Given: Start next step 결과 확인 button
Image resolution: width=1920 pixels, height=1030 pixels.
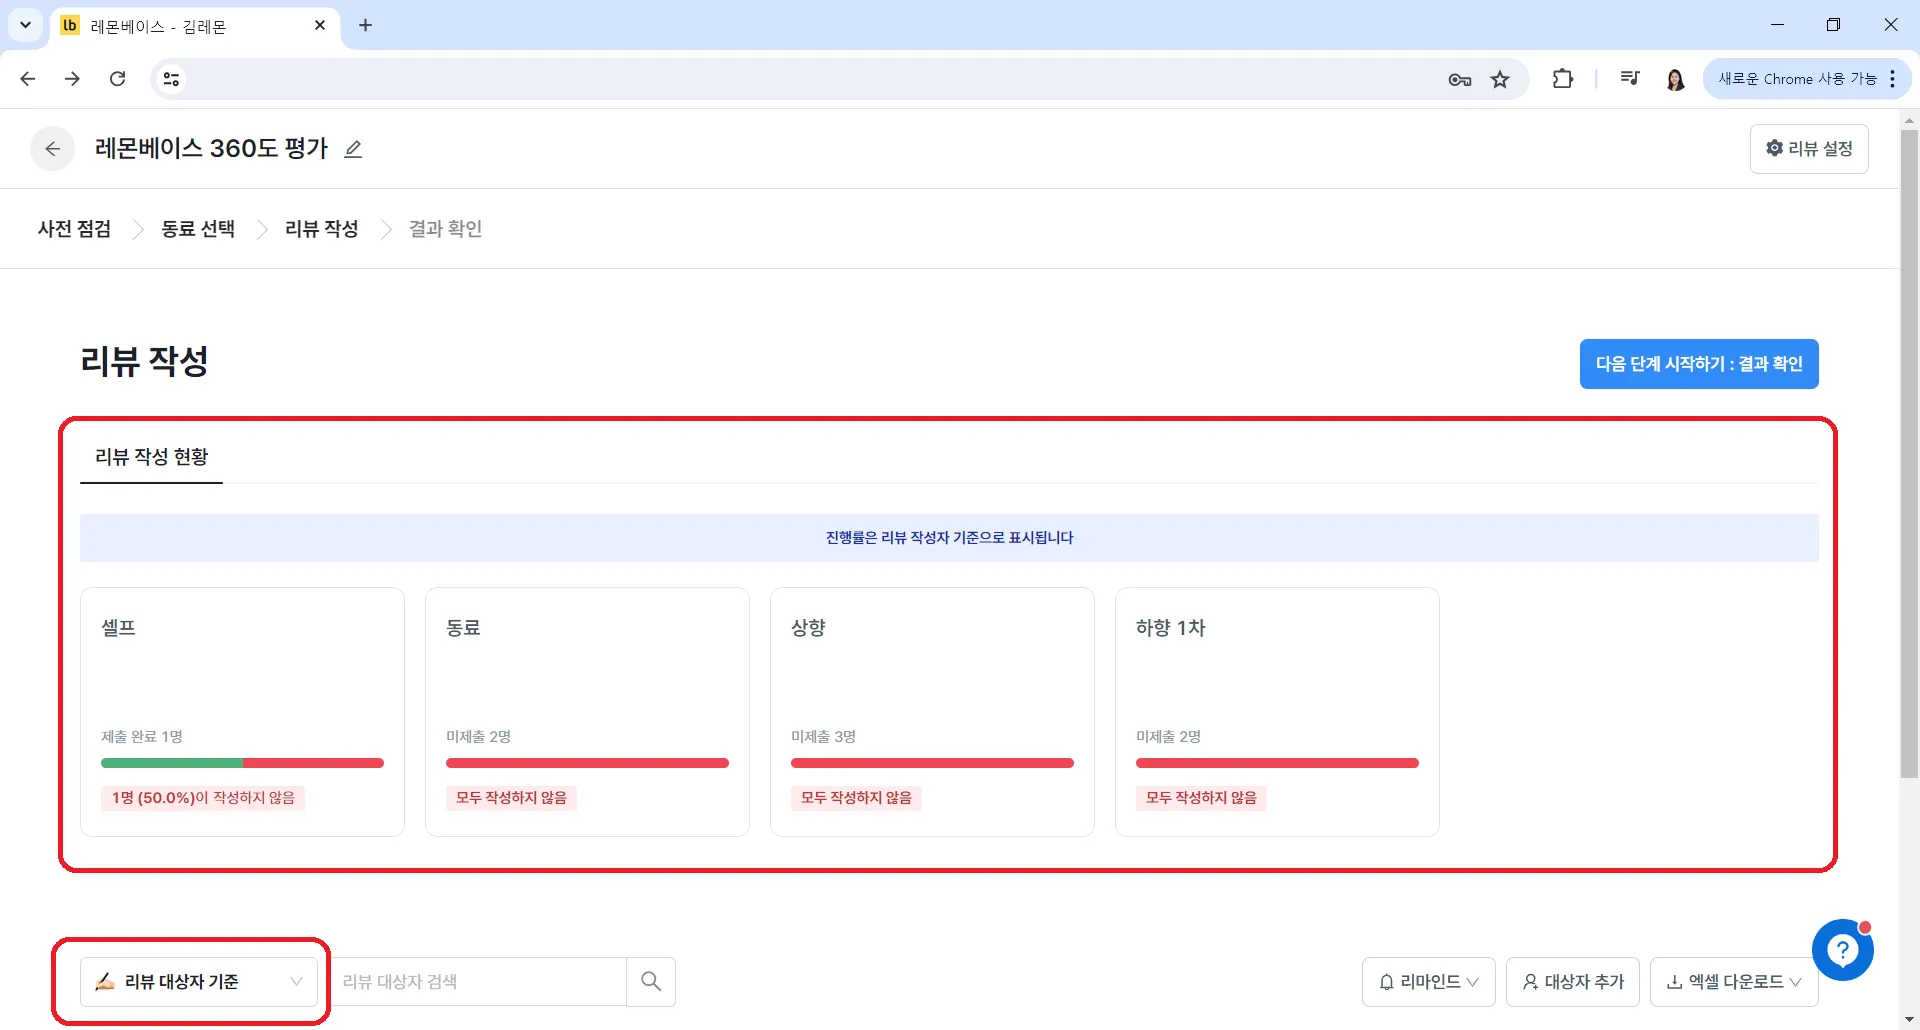Looking at the screenshot, I should [1699, 364].
